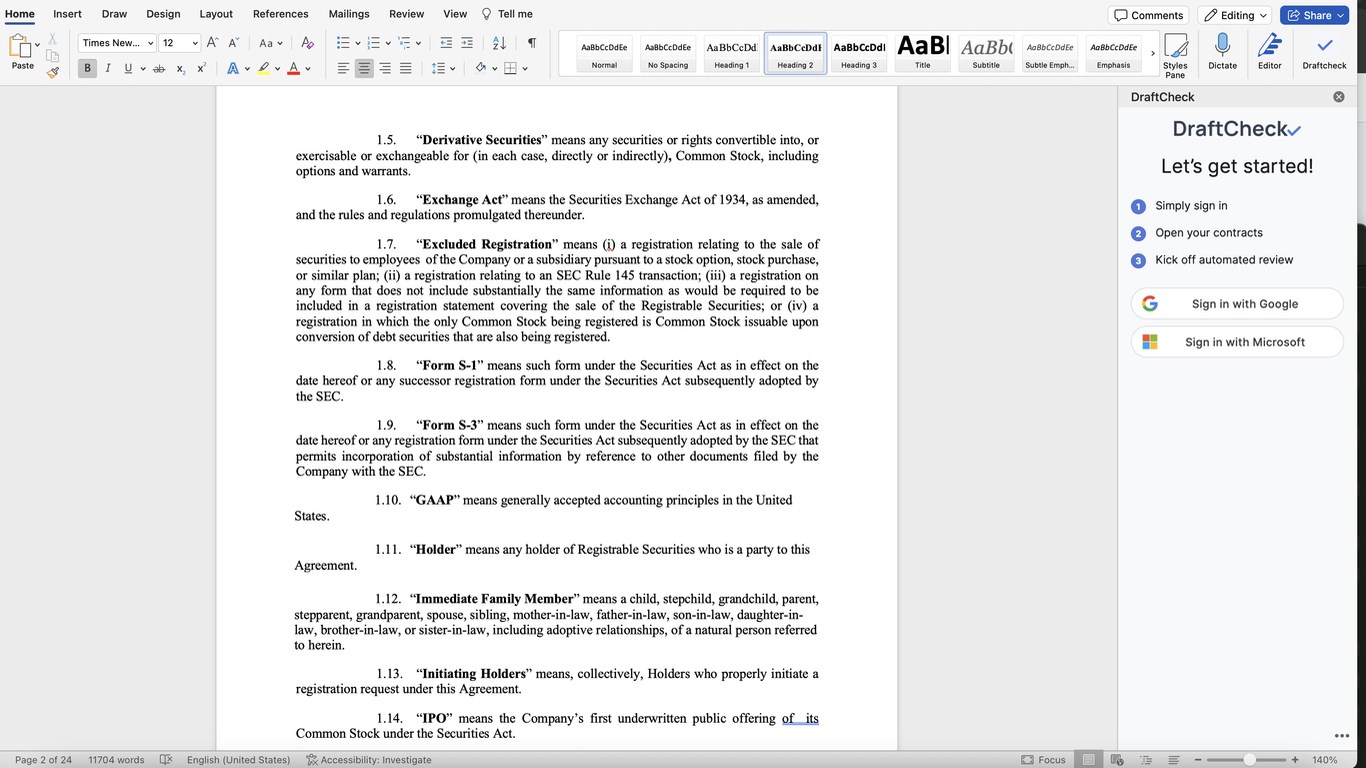Expand the bullet list options arrow
The height and width of the screenshot is (768, 1366).
click(x=357, y=43)
